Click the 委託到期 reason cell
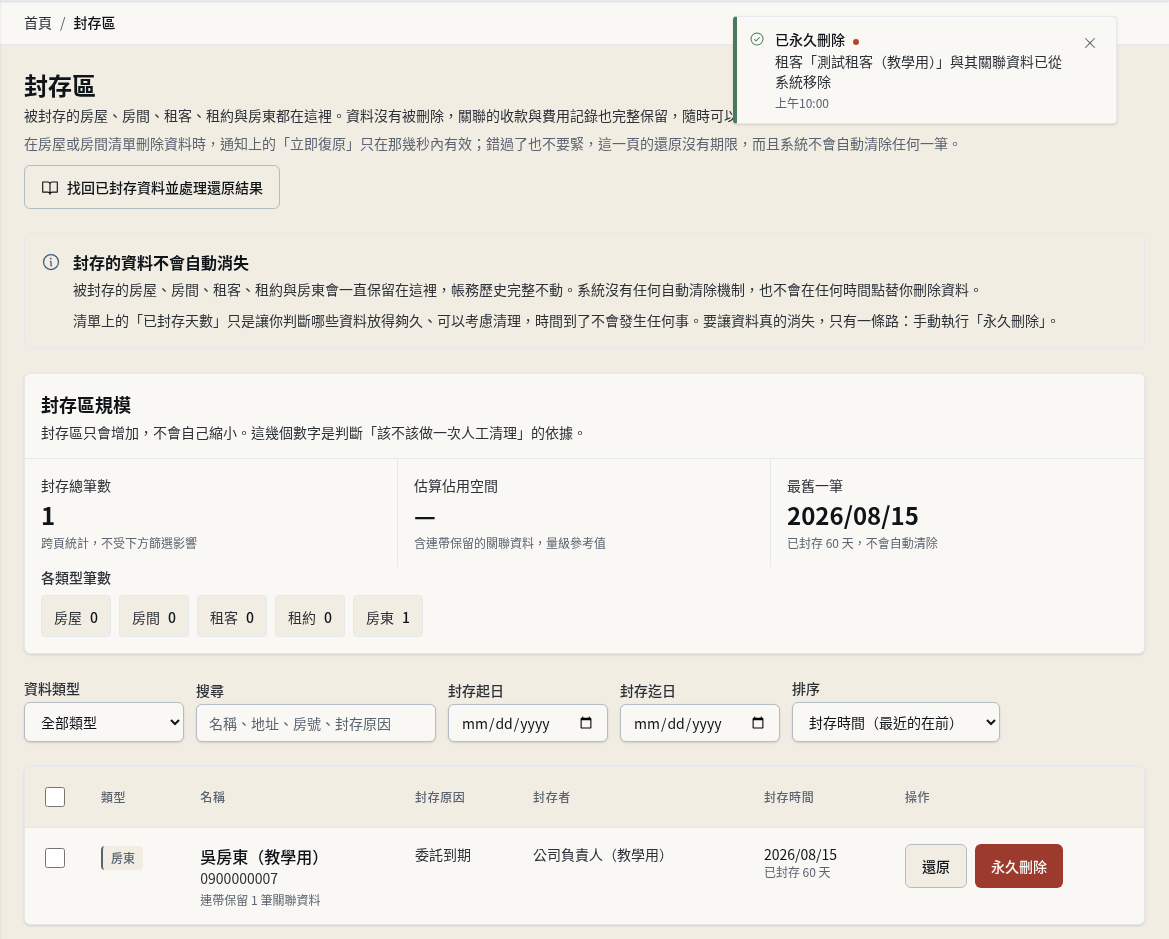 pyautogui.click(x=443, y=855)
